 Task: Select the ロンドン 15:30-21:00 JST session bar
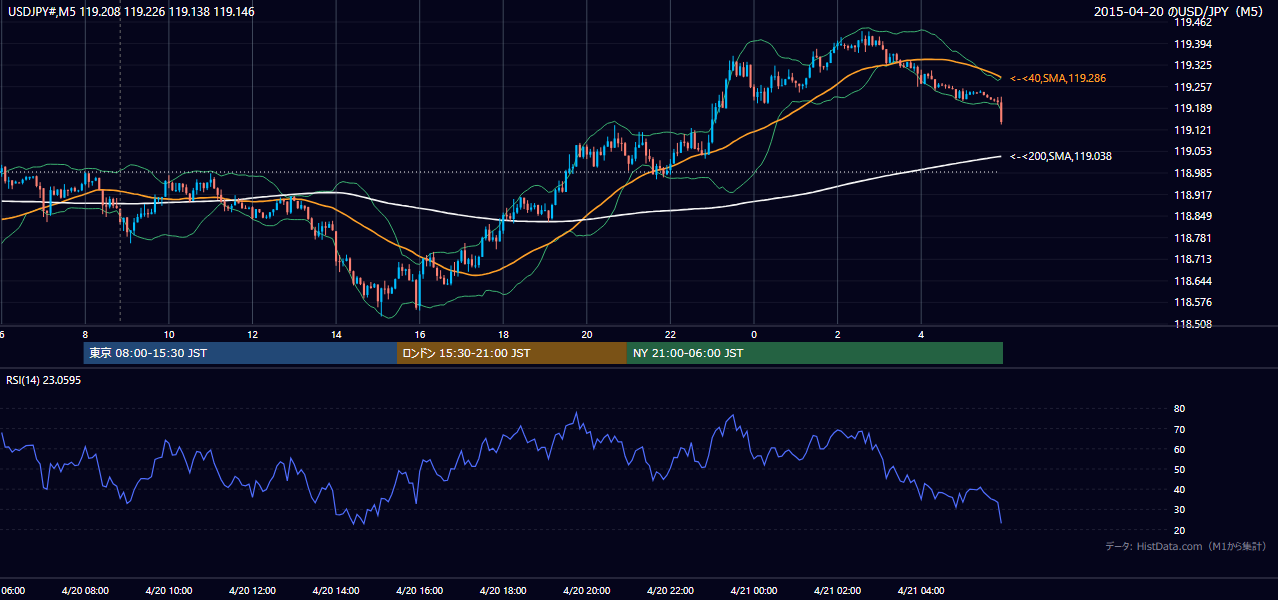512,353
